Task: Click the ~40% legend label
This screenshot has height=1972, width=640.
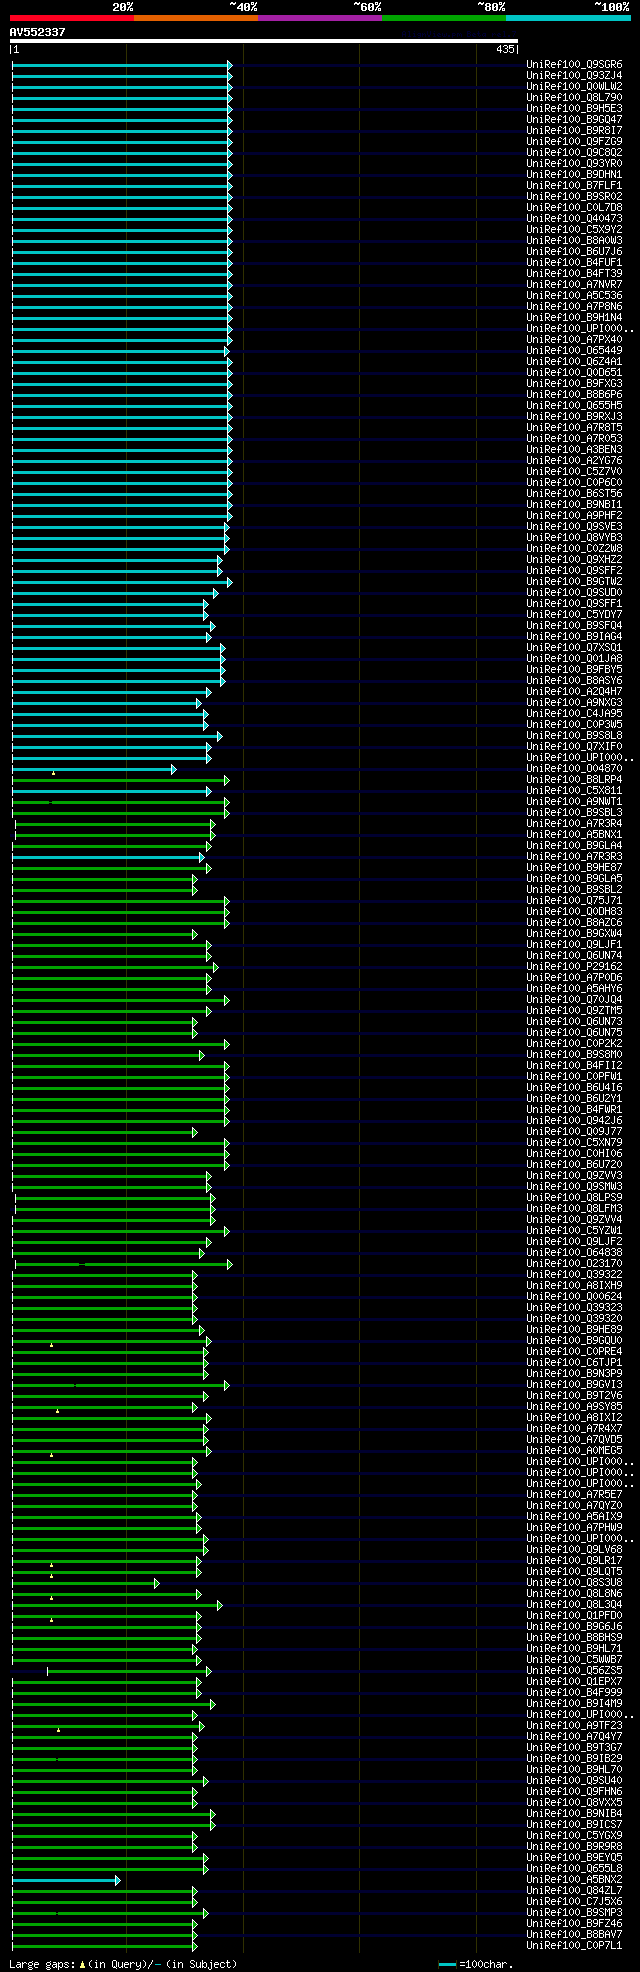Action: coord(243,7)
